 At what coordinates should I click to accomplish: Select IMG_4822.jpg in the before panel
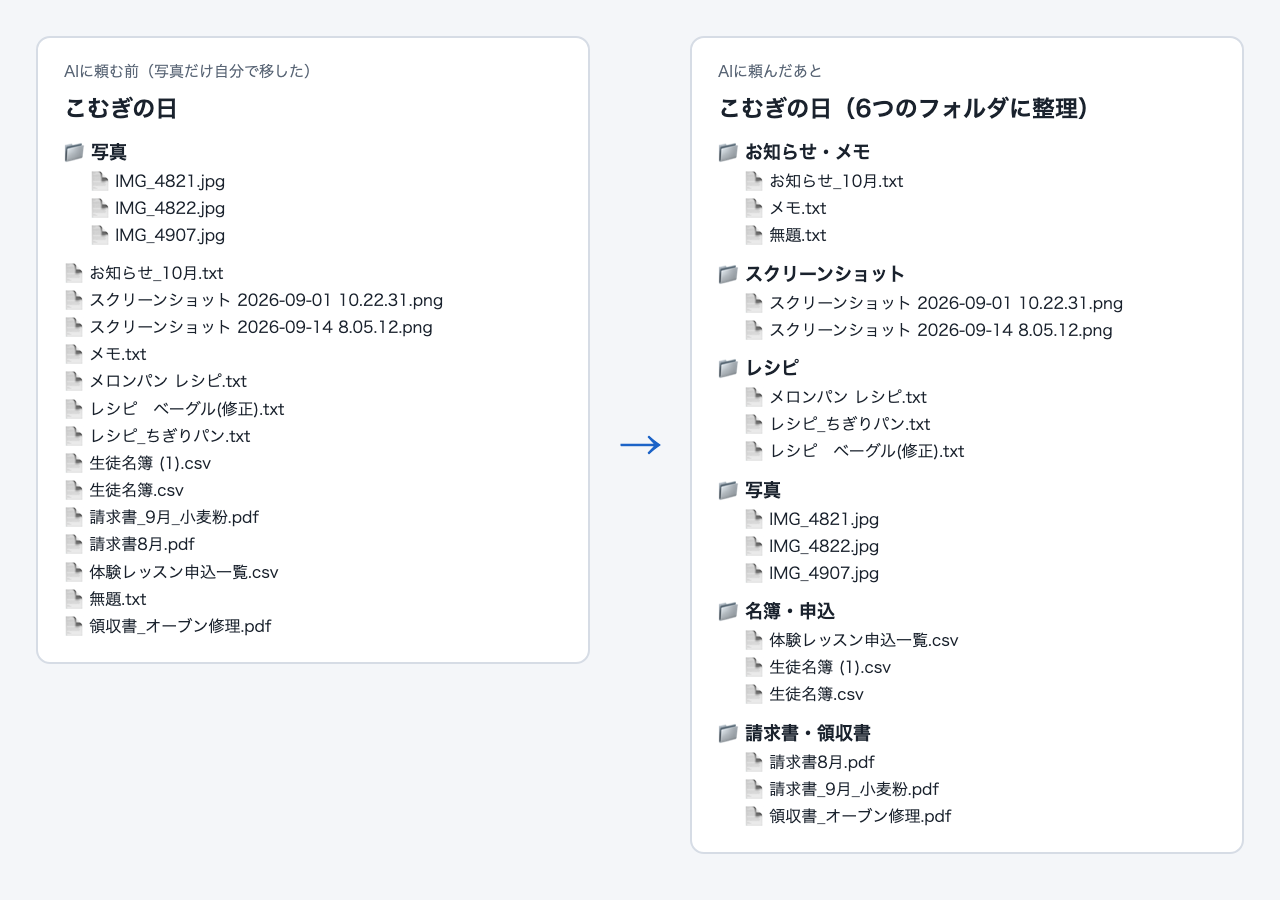click(170, 208)
